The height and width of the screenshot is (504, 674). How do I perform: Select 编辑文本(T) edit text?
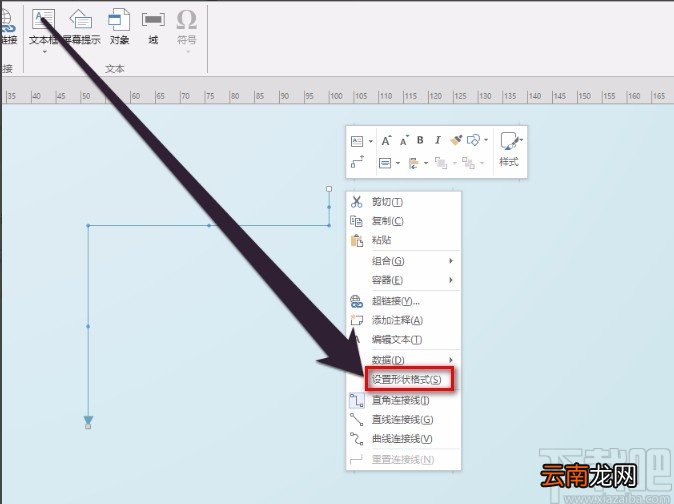tap(404, 340)
